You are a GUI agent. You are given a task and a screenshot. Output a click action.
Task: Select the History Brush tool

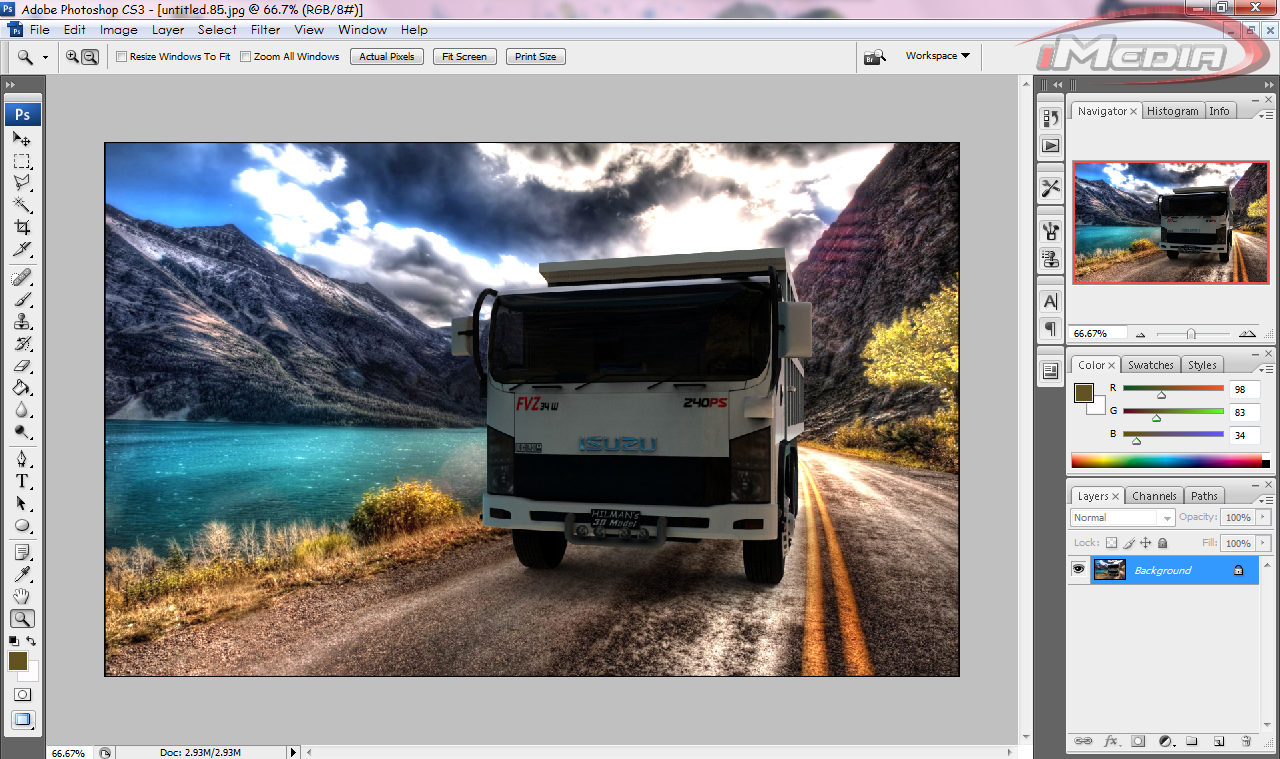point(22,344)
